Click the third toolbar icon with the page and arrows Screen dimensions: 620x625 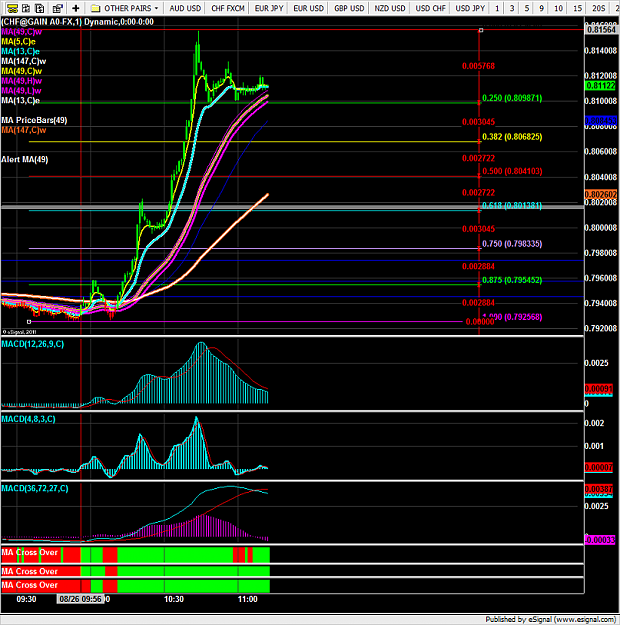[40, 8]
